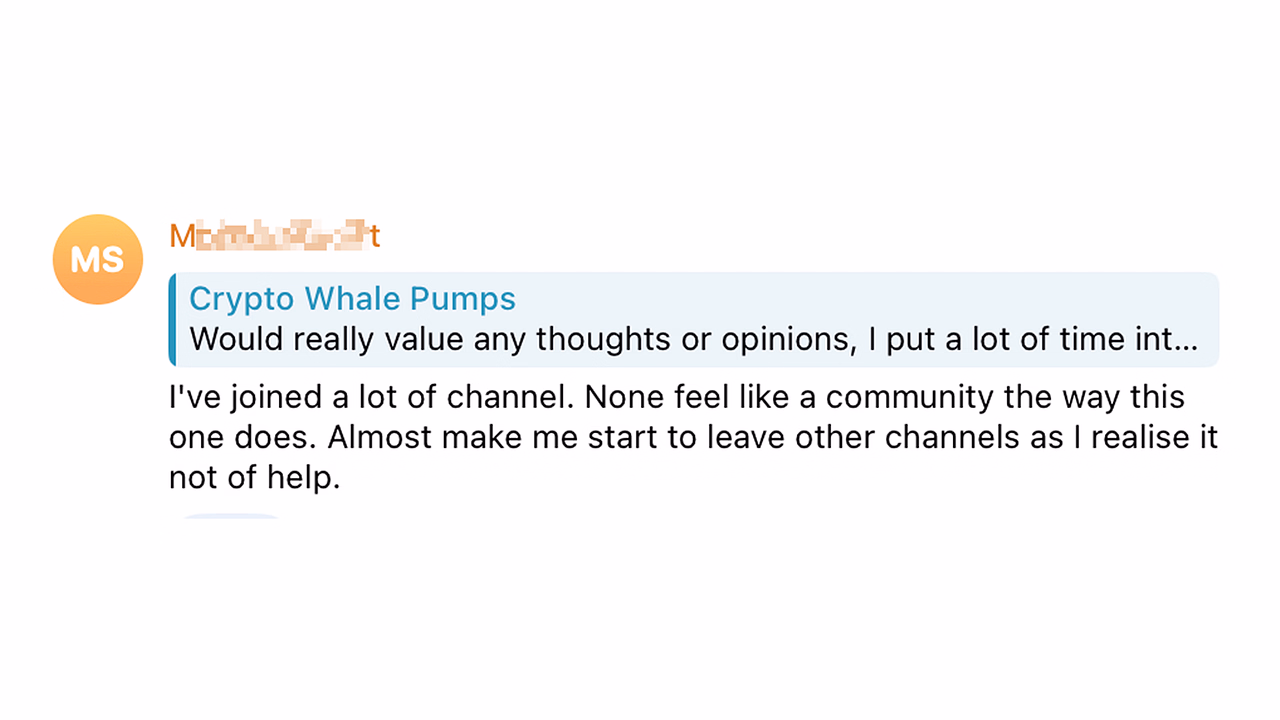Viewport: 1280px width, 720px height.
Task: Click the blue vertical bar of the quote
Action: pyautogui.click(x=172, y=319)
